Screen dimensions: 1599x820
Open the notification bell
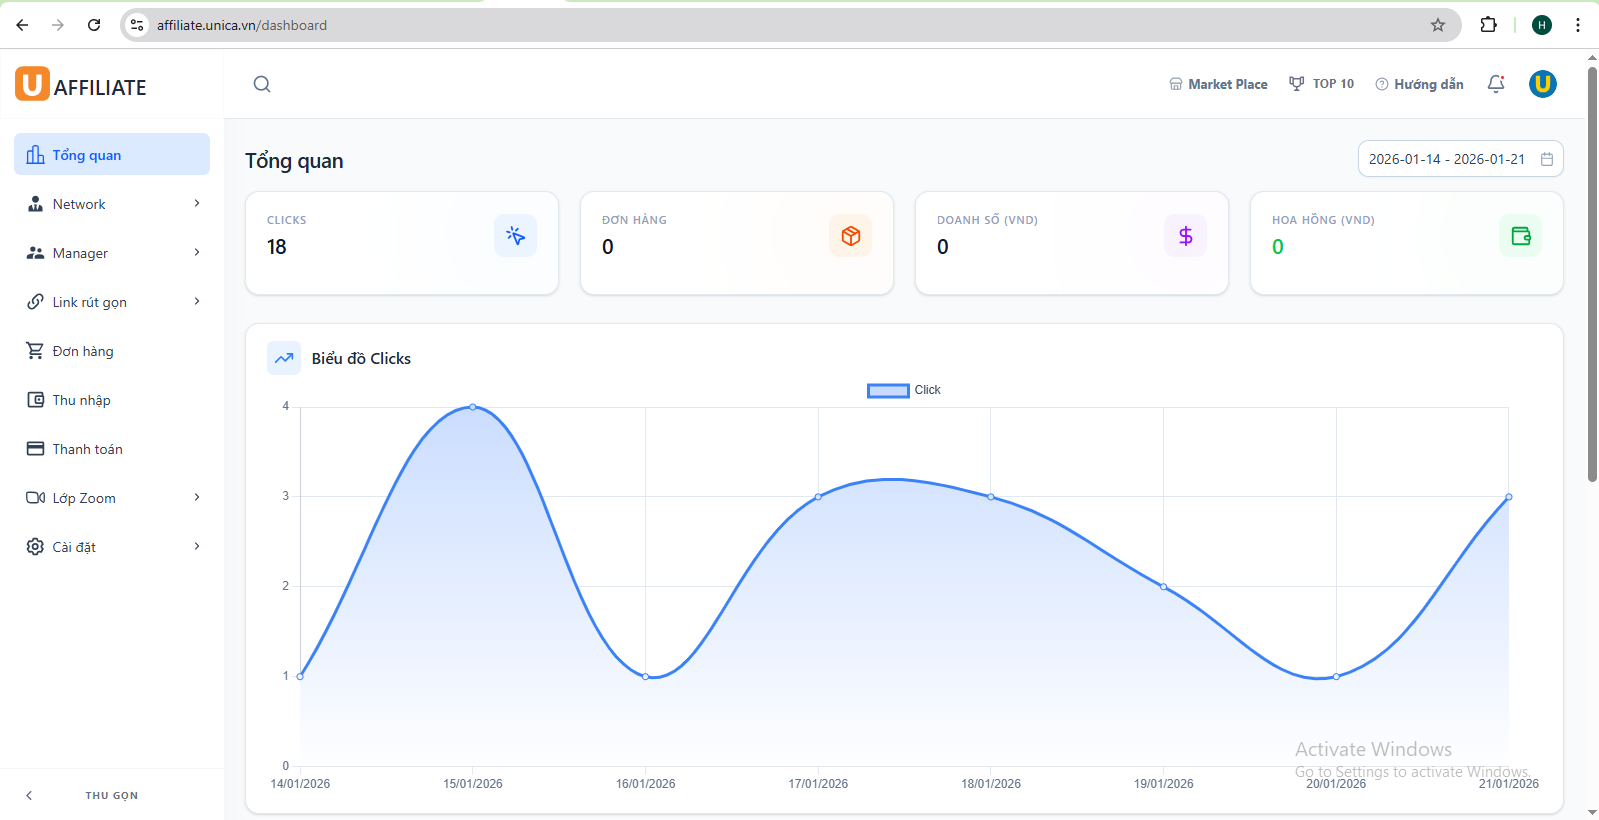pyautogui.click(x=1496, y=84)
